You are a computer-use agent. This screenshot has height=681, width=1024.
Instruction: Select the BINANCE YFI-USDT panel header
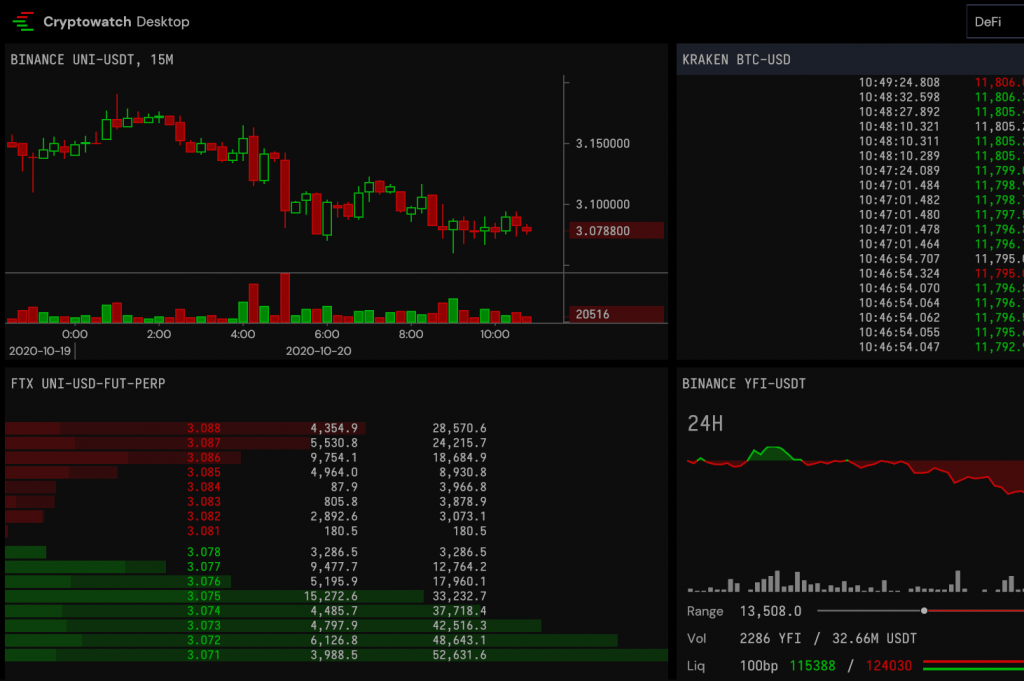[x=744, y=383]
